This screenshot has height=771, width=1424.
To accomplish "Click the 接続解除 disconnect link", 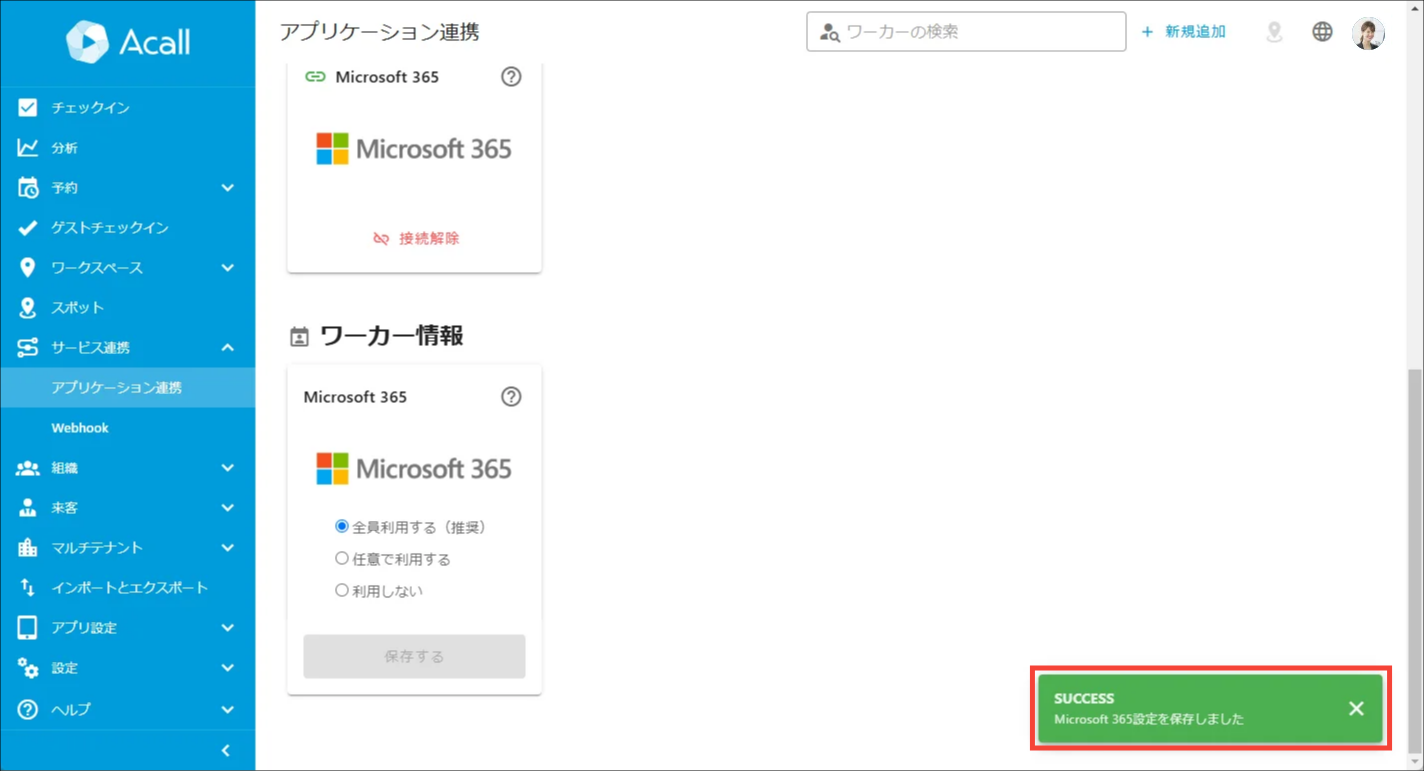I will 416,238.
